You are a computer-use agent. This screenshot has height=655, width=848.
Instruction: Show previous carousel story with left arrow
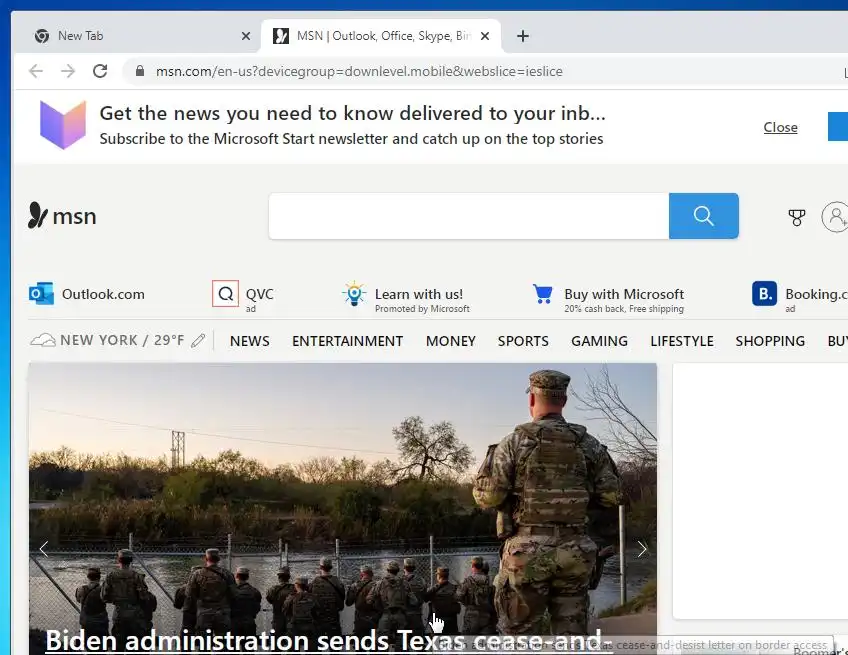point(44,549)
